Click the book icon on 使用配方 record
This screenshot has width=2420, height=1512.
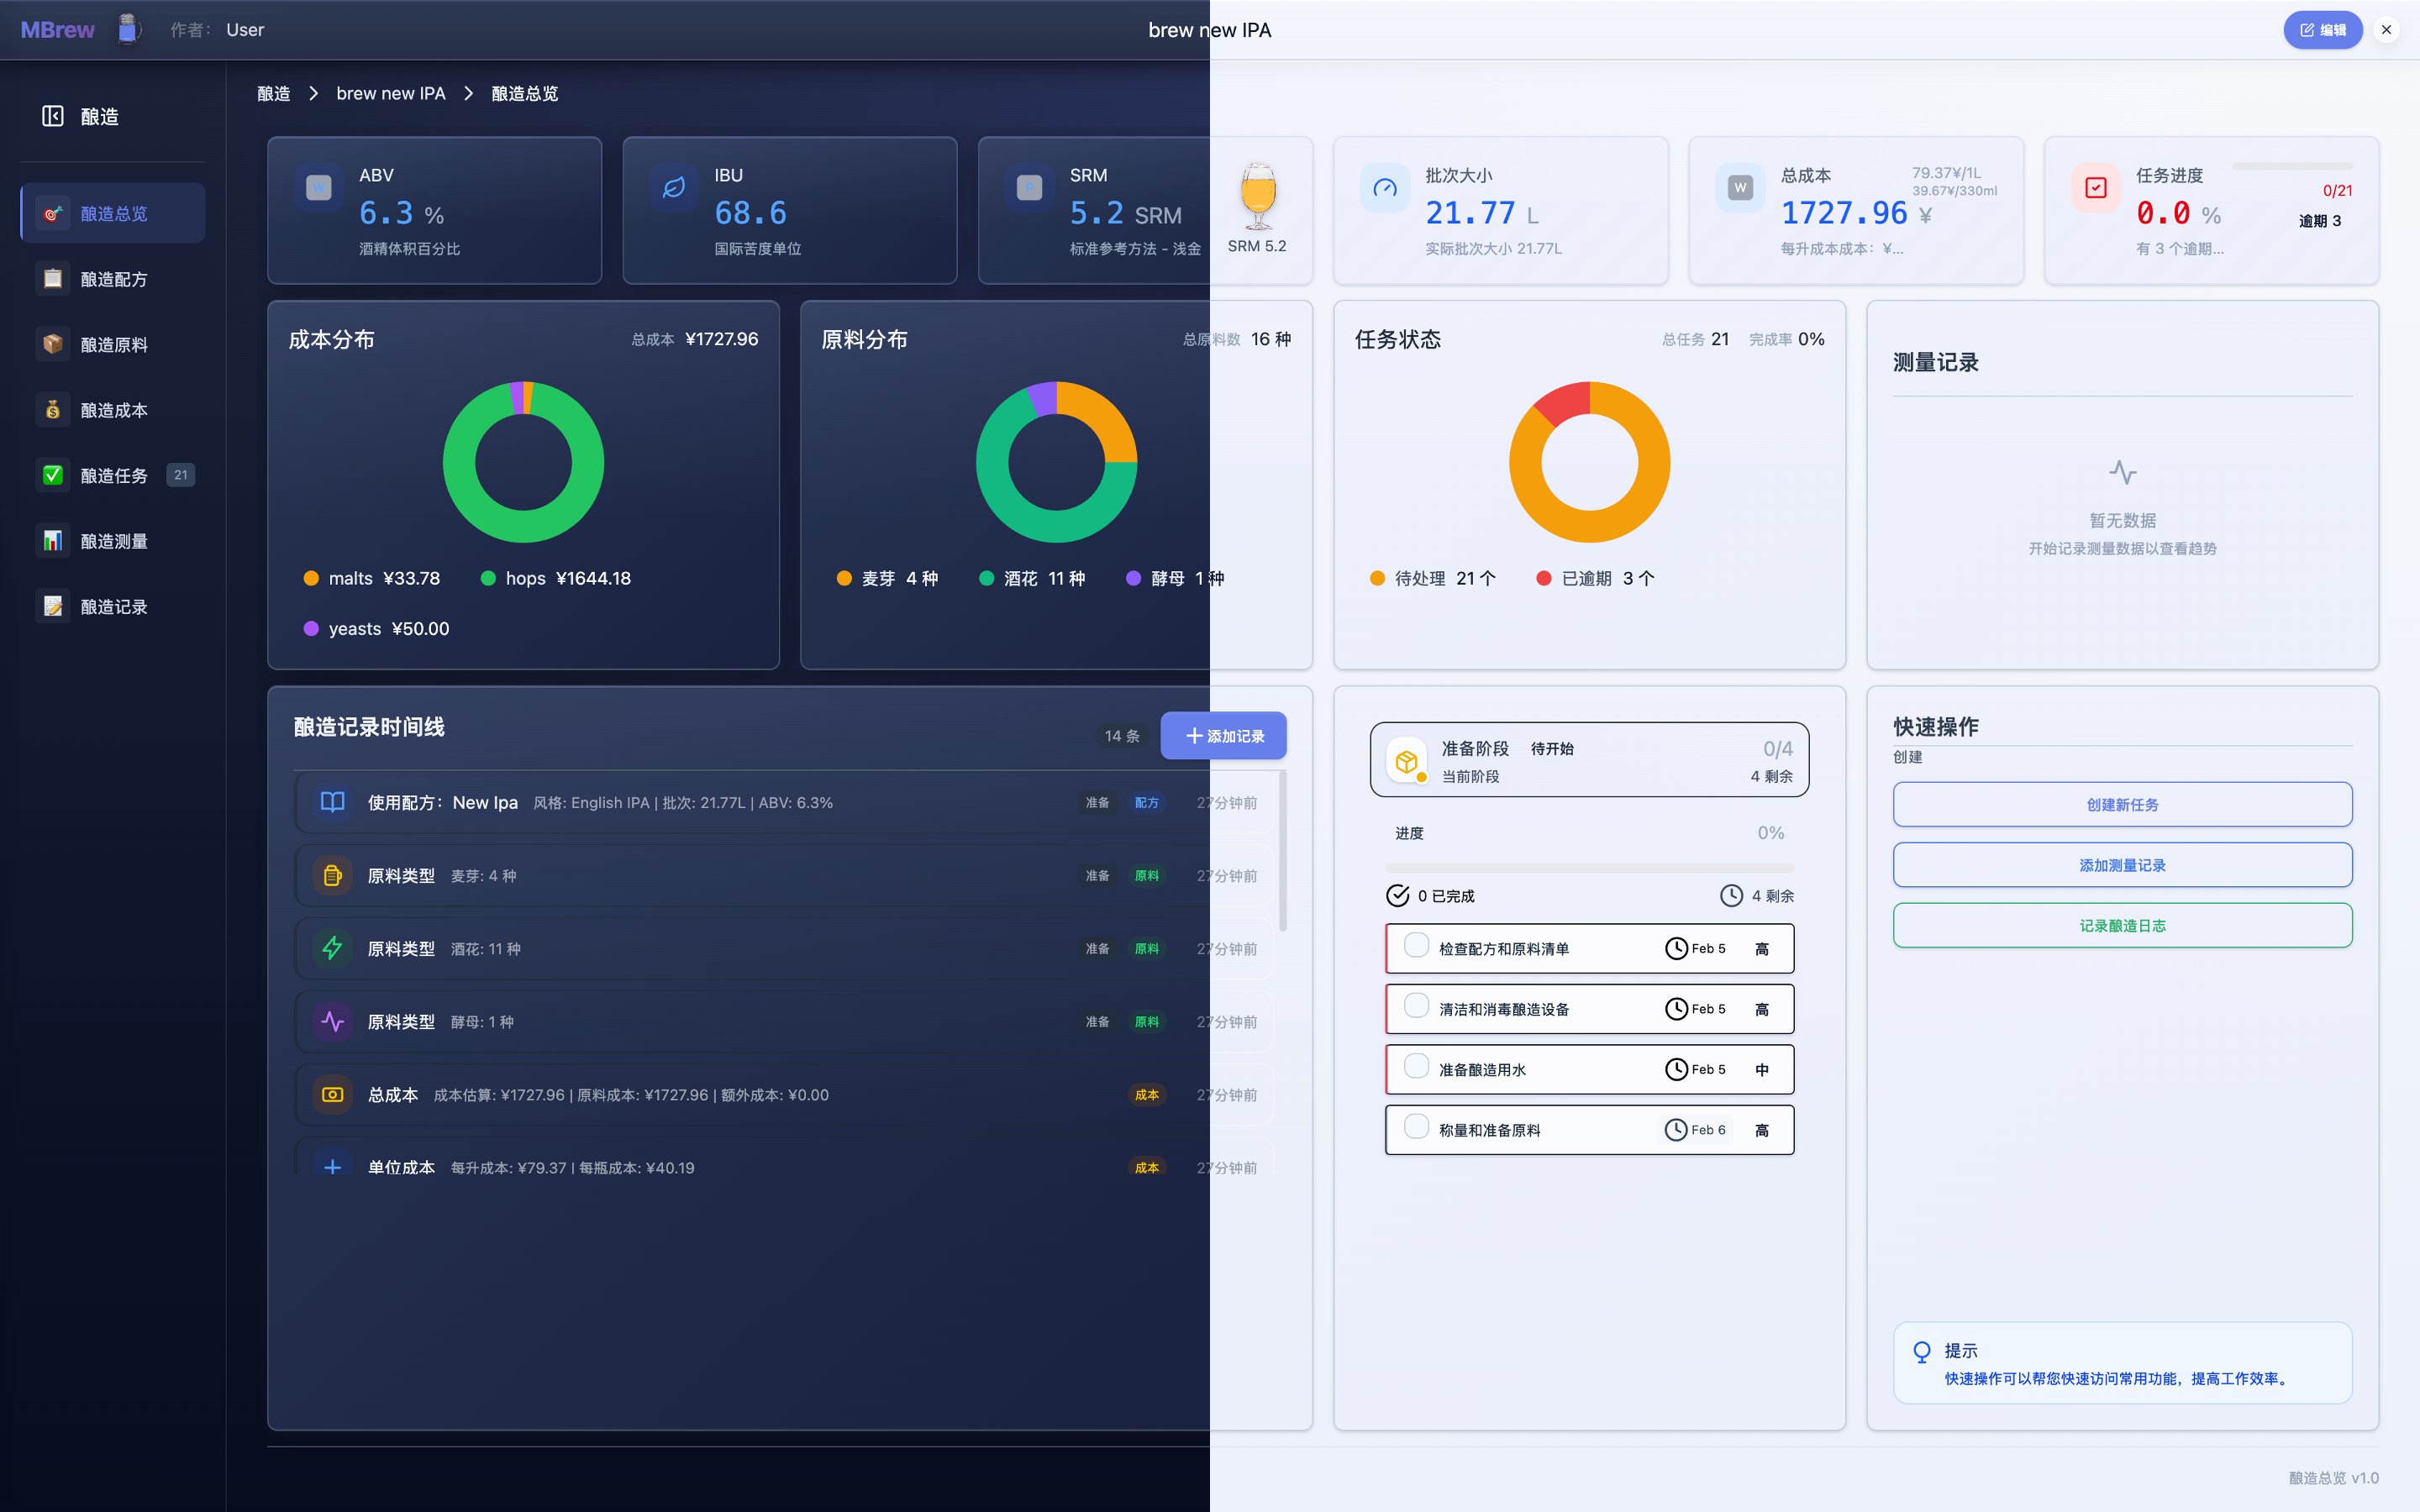click(x=332, y=802)
